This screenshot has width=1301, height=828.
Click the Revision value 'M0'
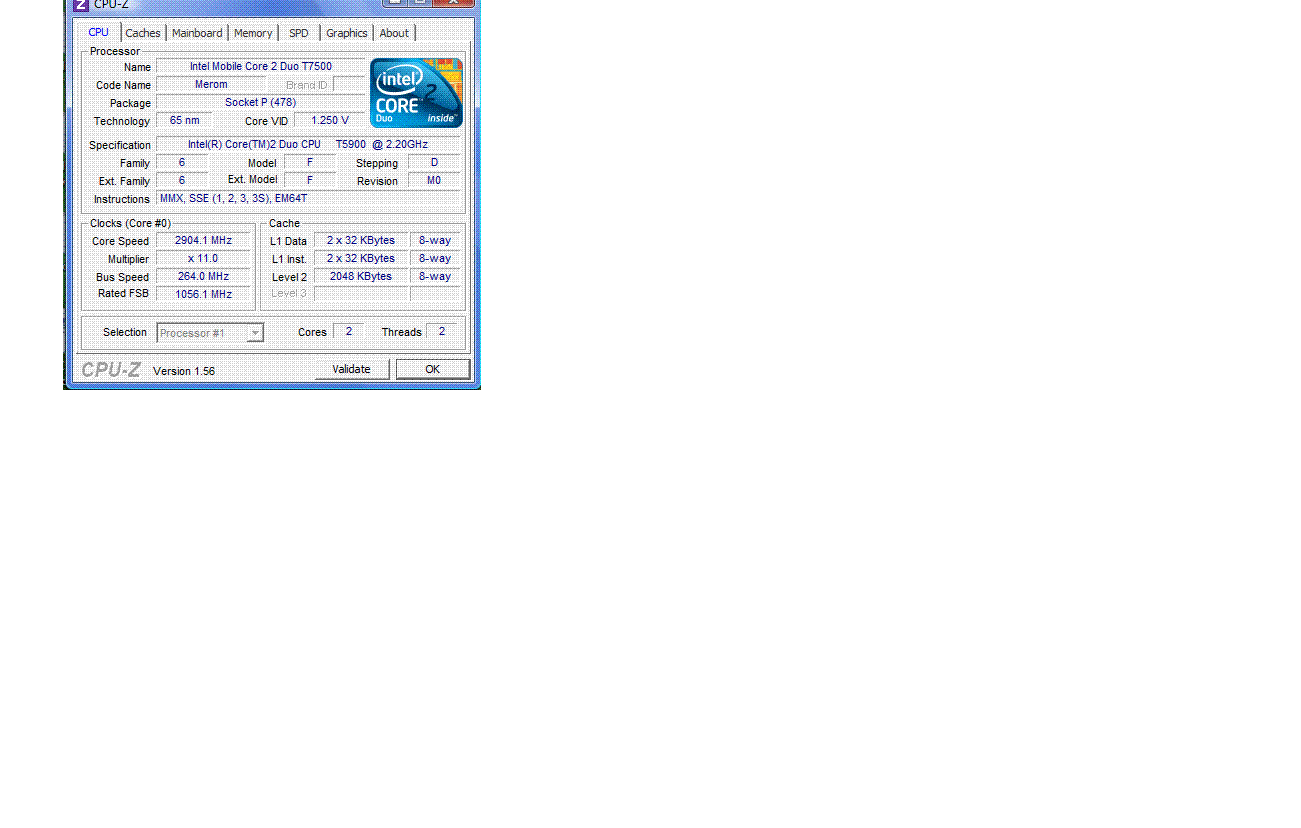(x=434, y=181)
